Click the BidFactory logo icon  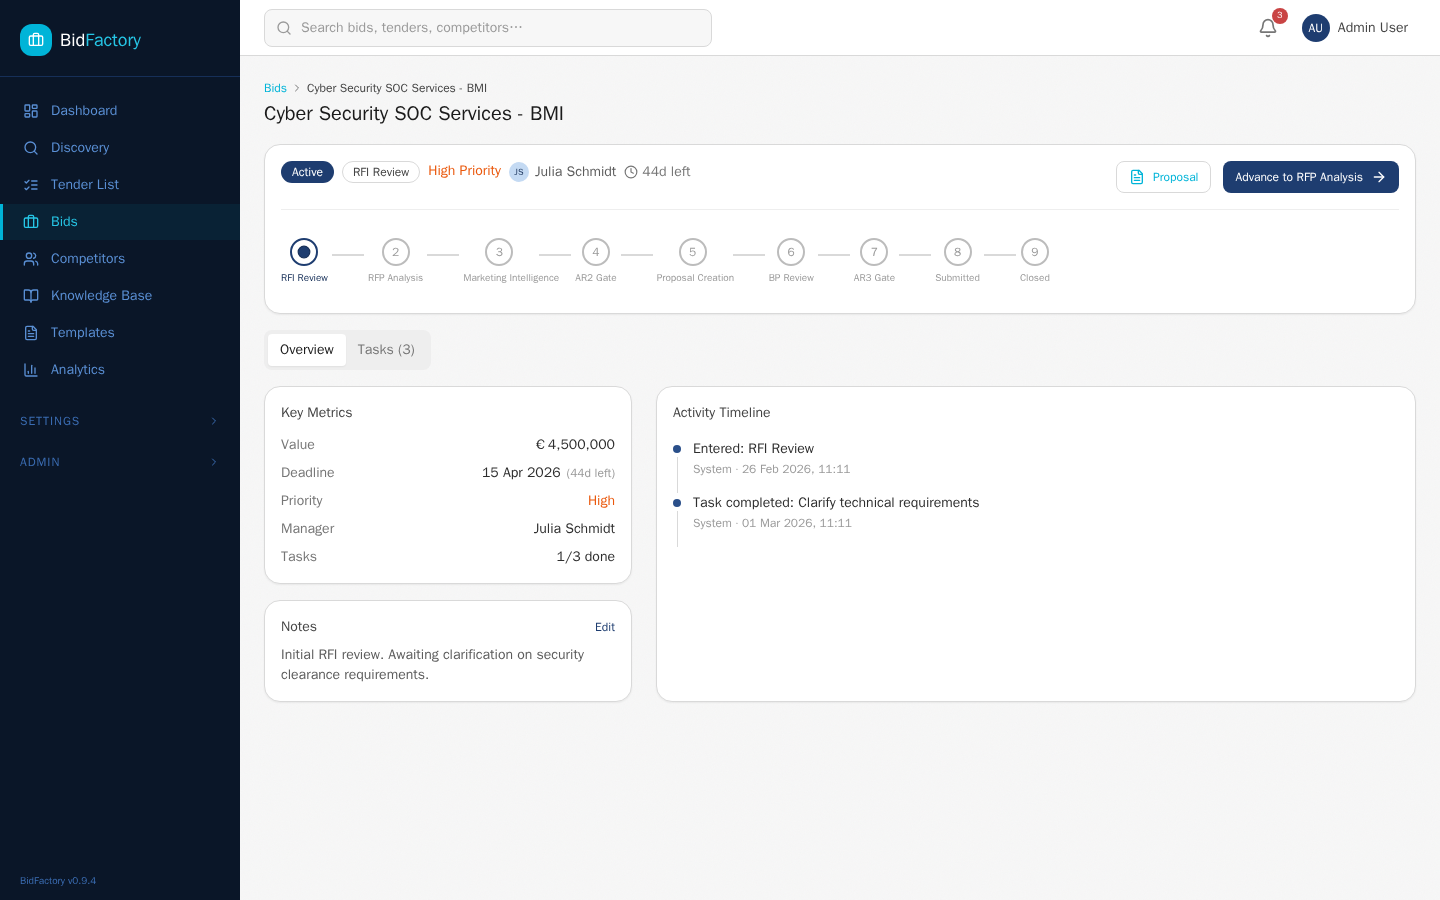tap(36, 40)
